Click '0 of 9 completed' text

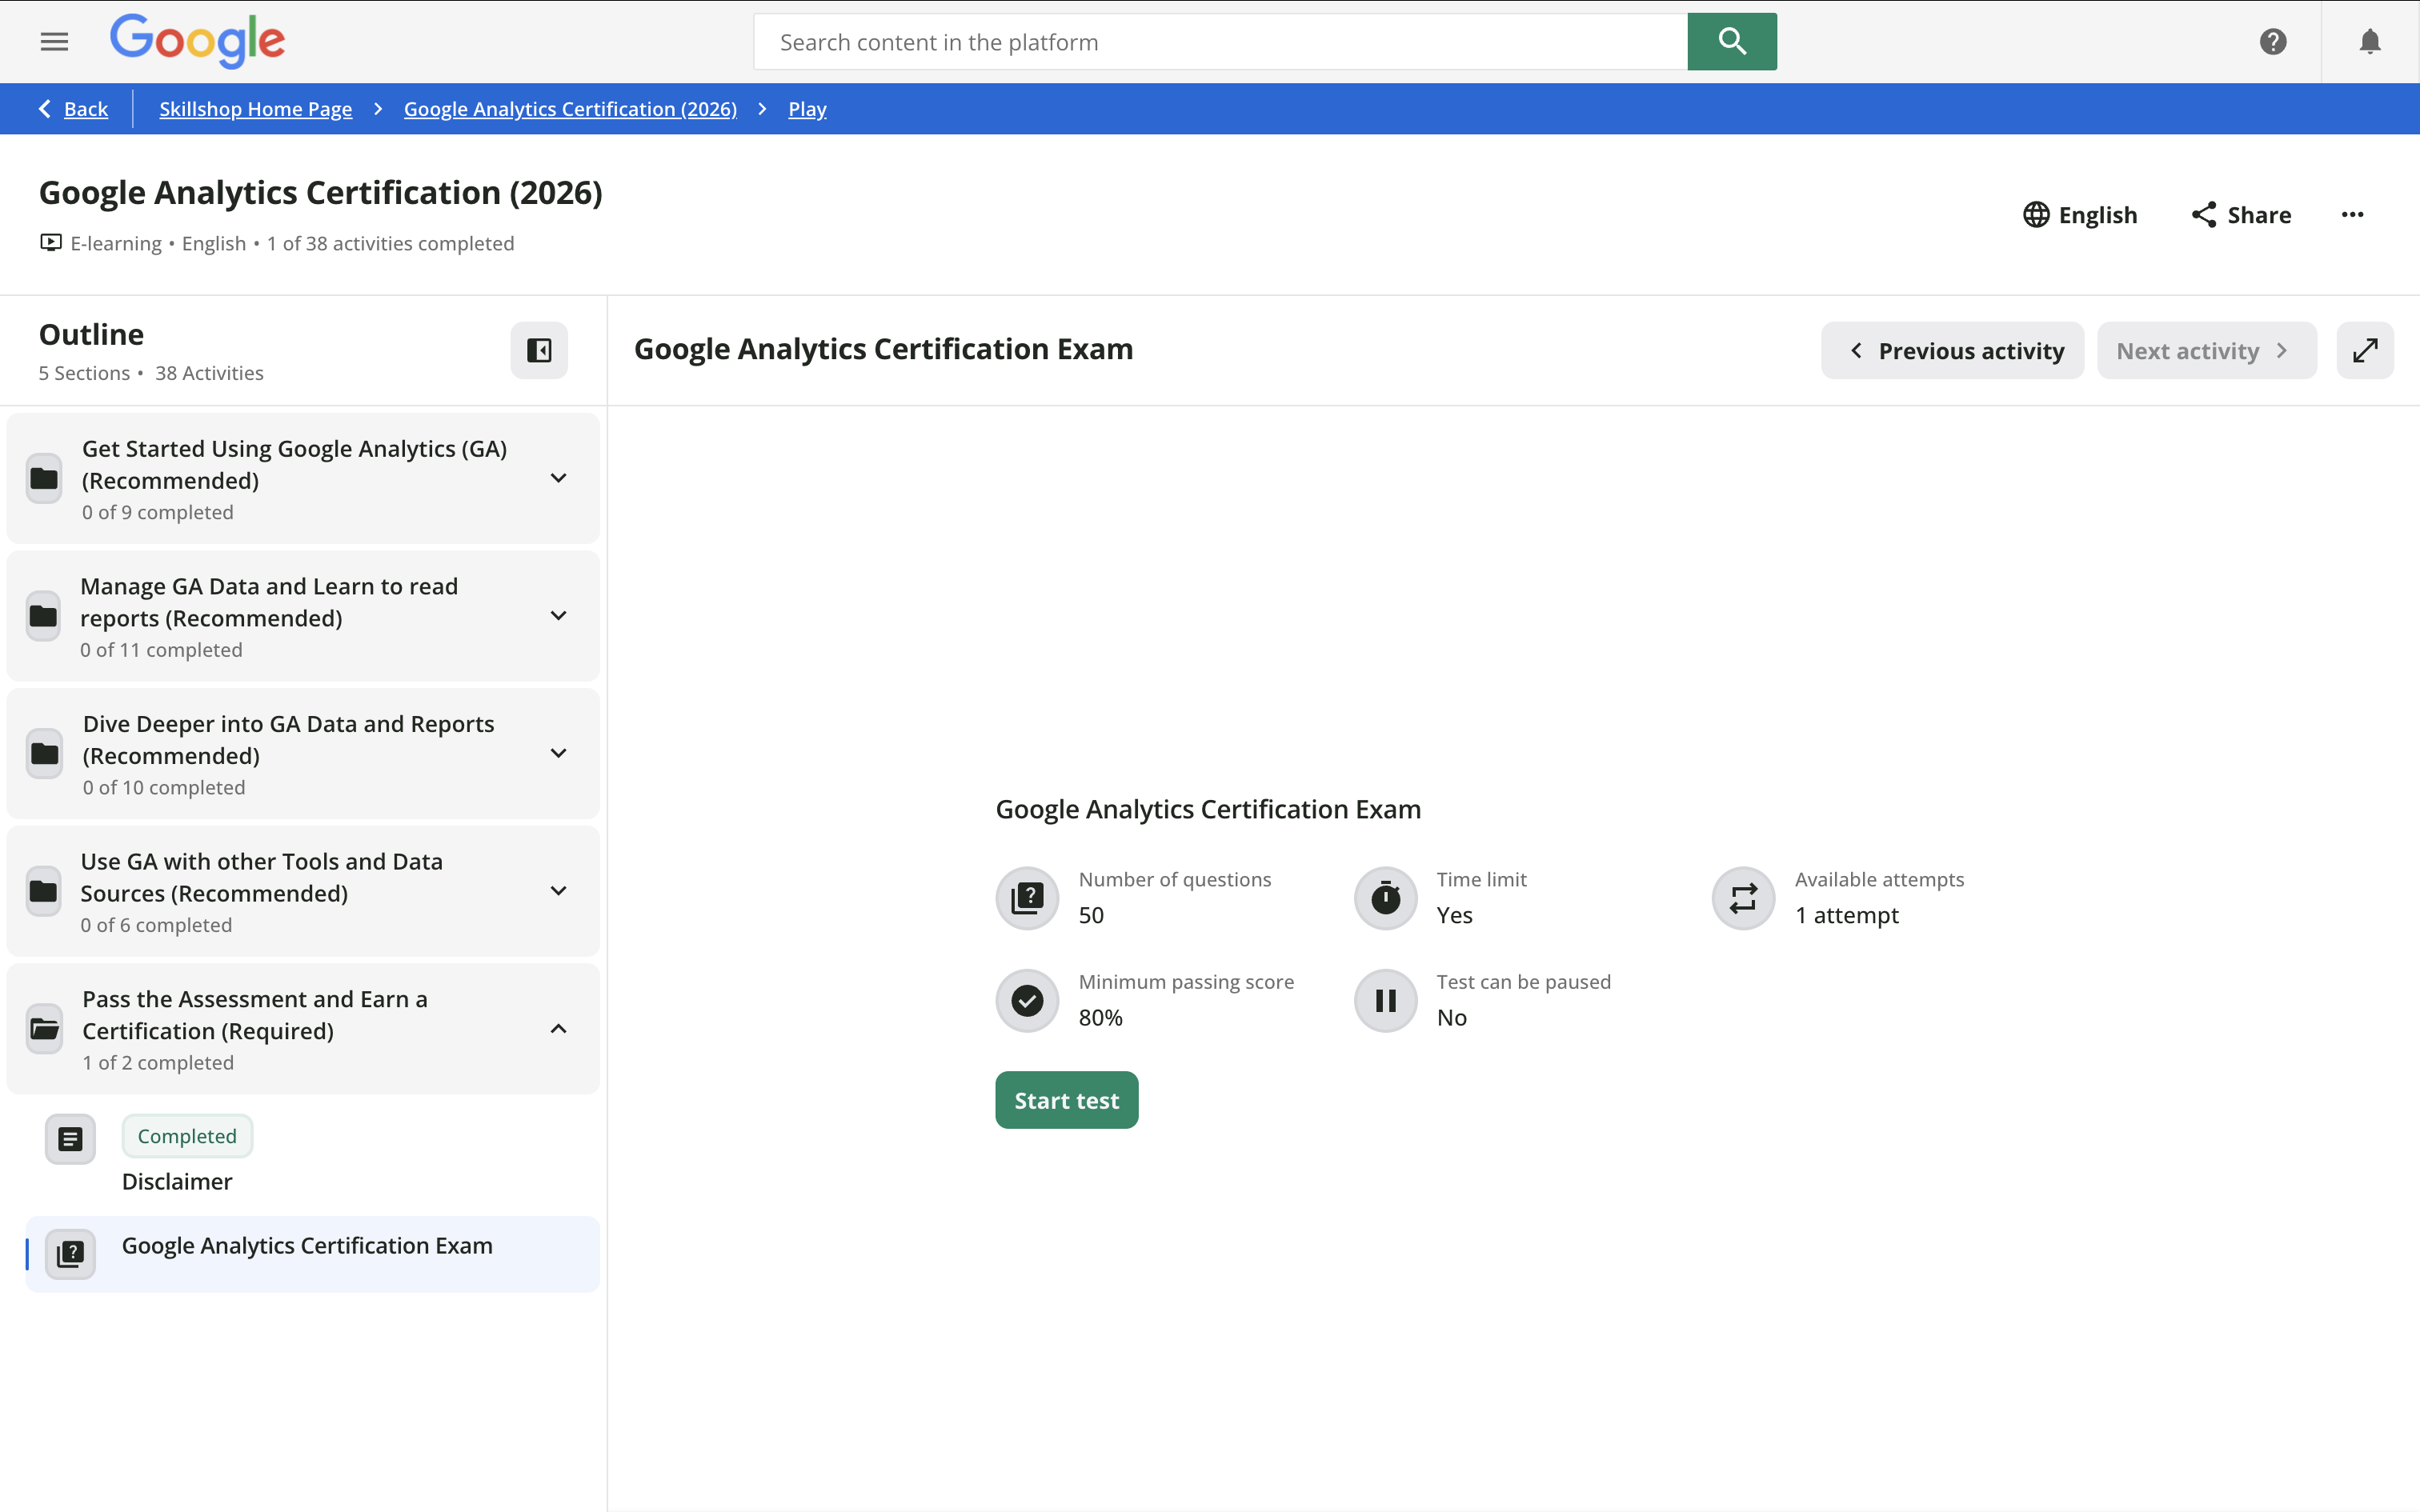pos(158,512)
